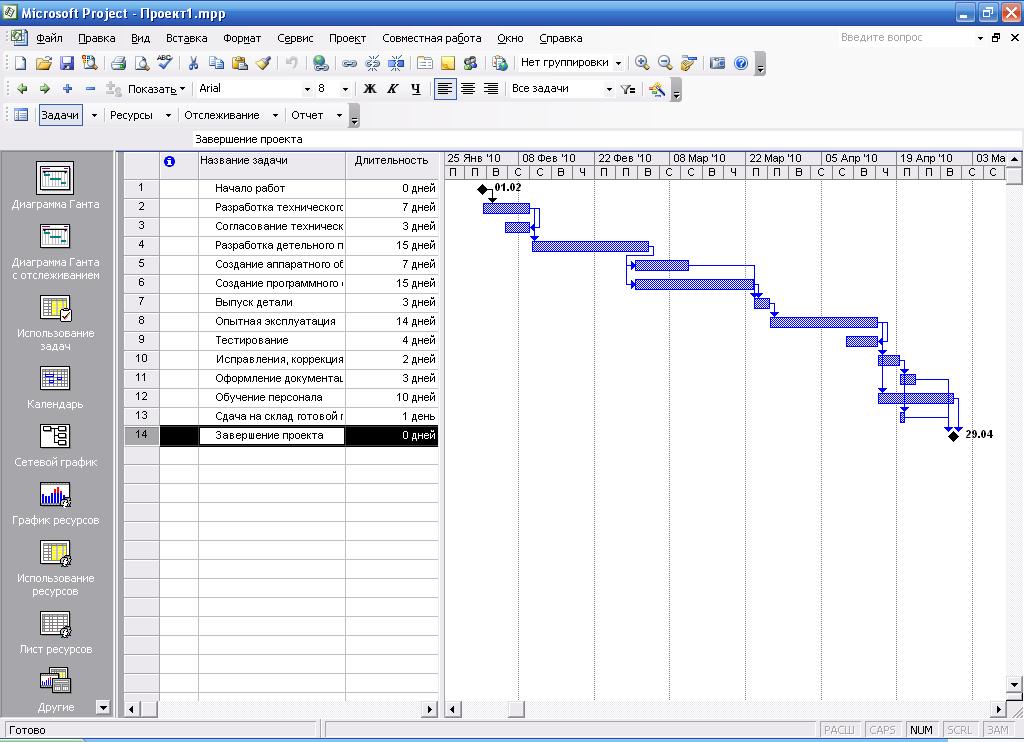This screenshot has height=742, width=1024.
Task: Click the Название задачи column header
Action: (272, 165)
